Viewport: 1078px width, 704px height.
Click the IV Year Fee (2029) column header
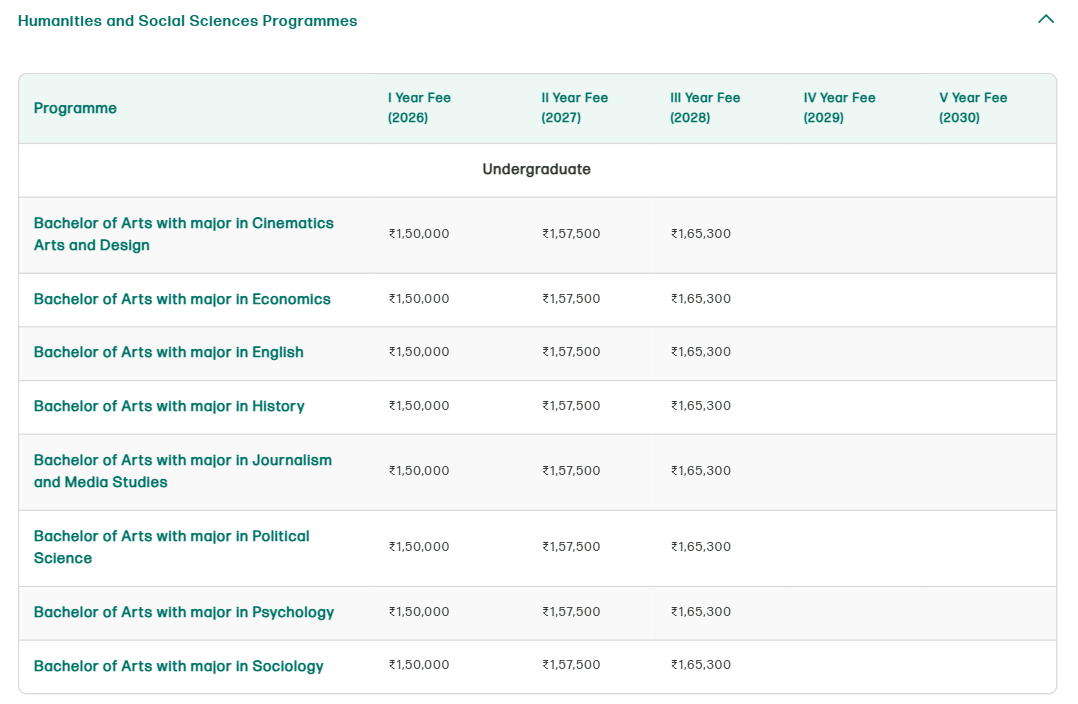838,108
